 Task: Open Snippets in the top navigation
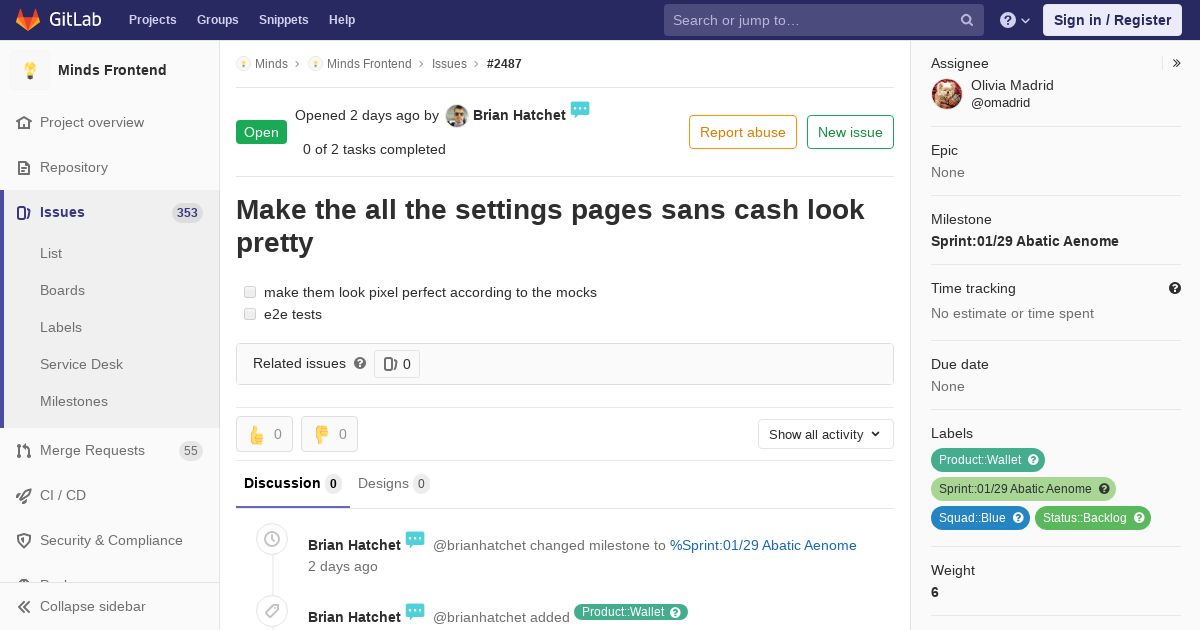283,20
